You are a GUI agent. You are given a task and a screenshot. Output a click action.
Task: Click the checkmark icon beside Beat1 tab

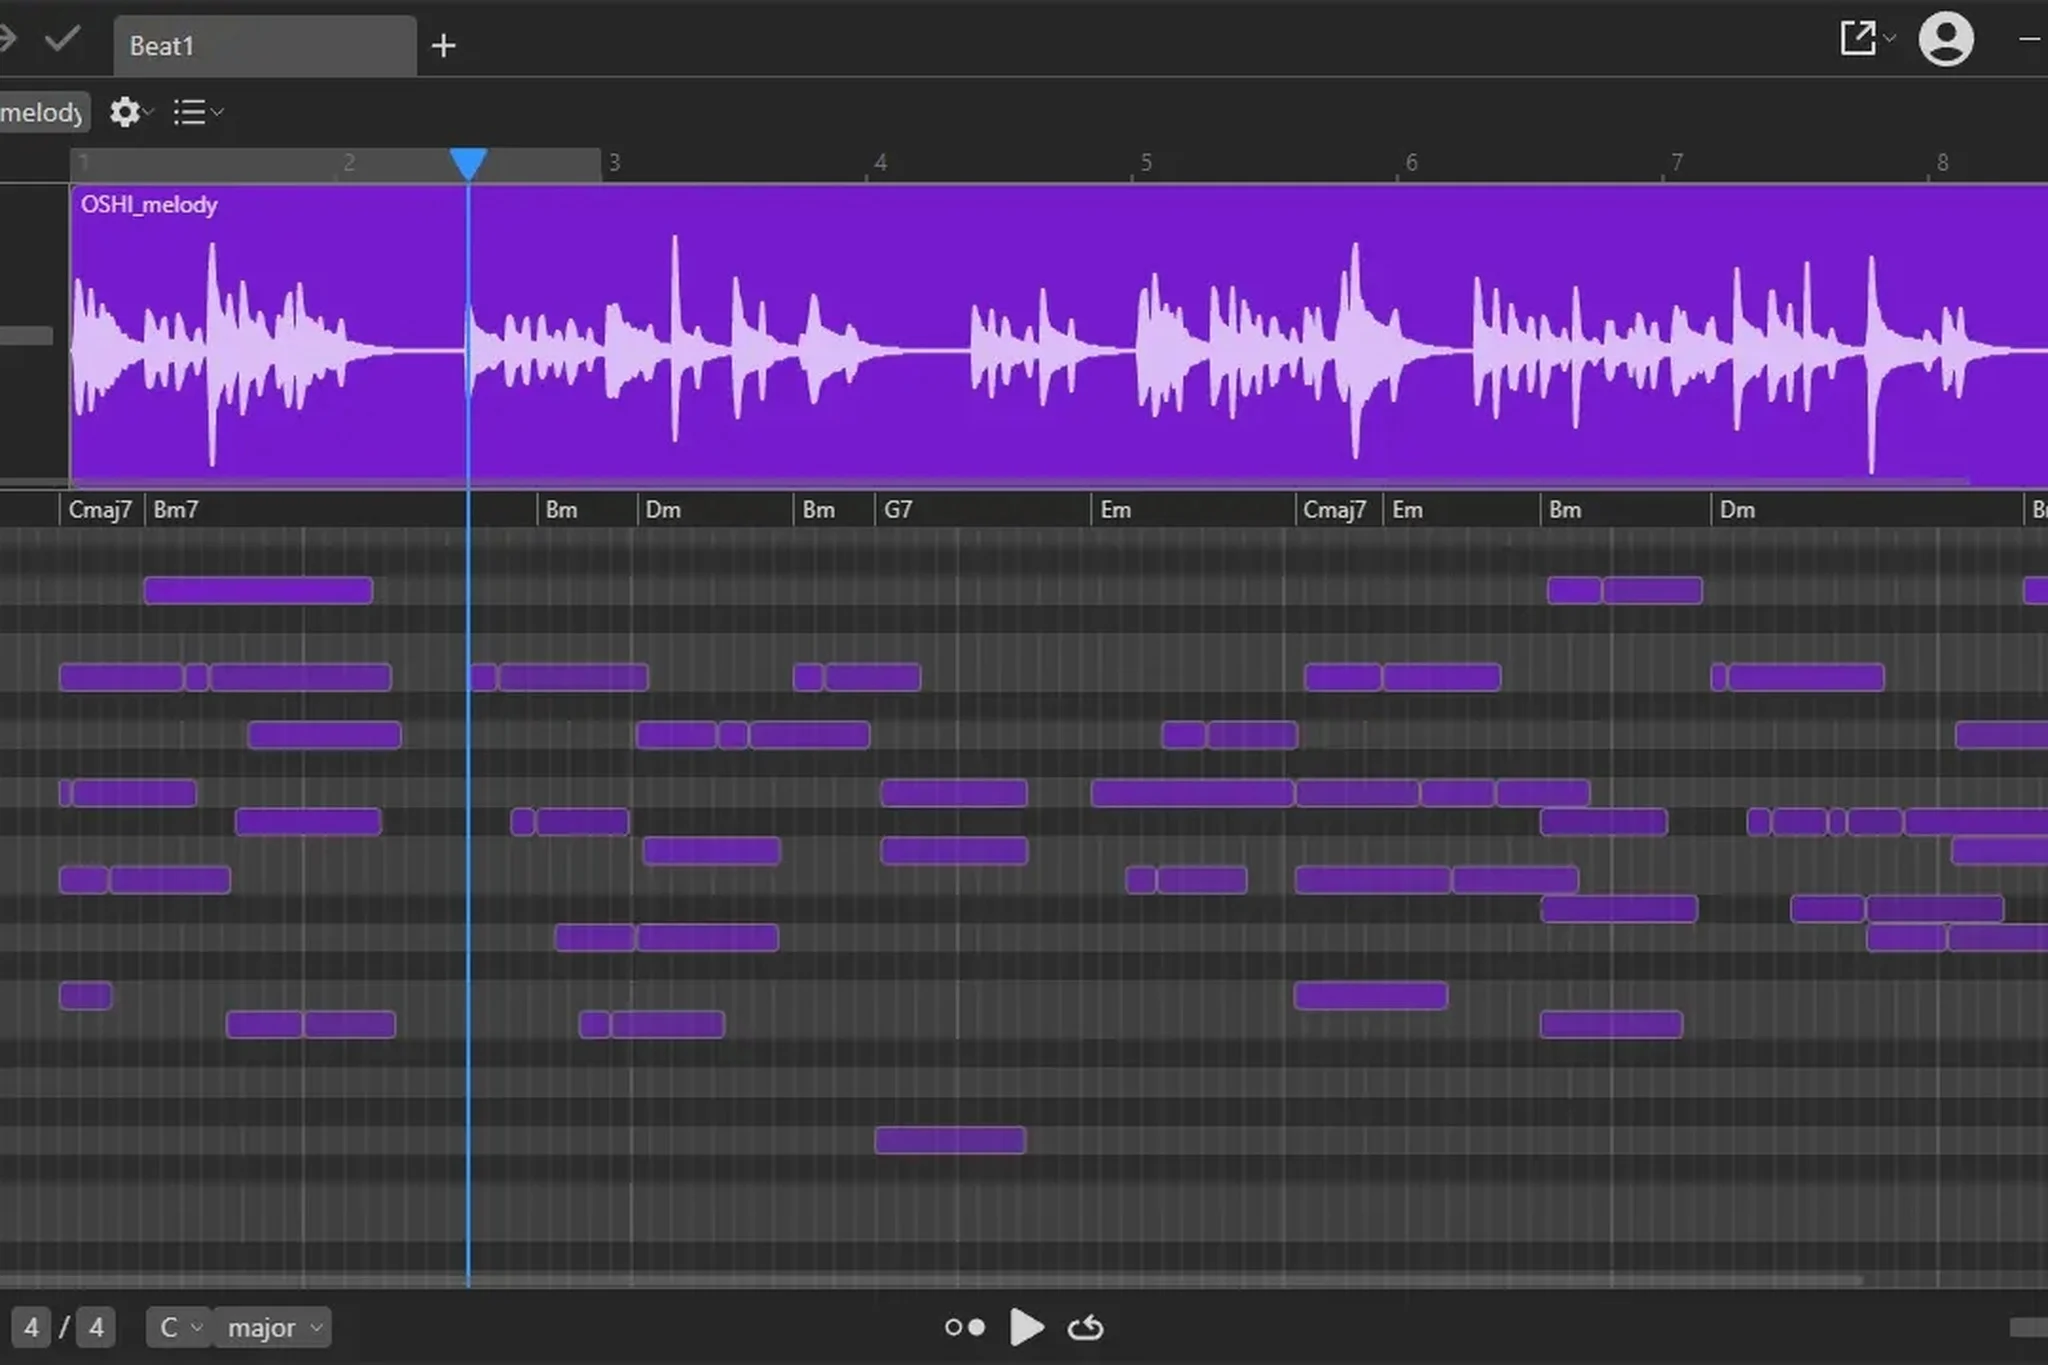pos(62,40)
